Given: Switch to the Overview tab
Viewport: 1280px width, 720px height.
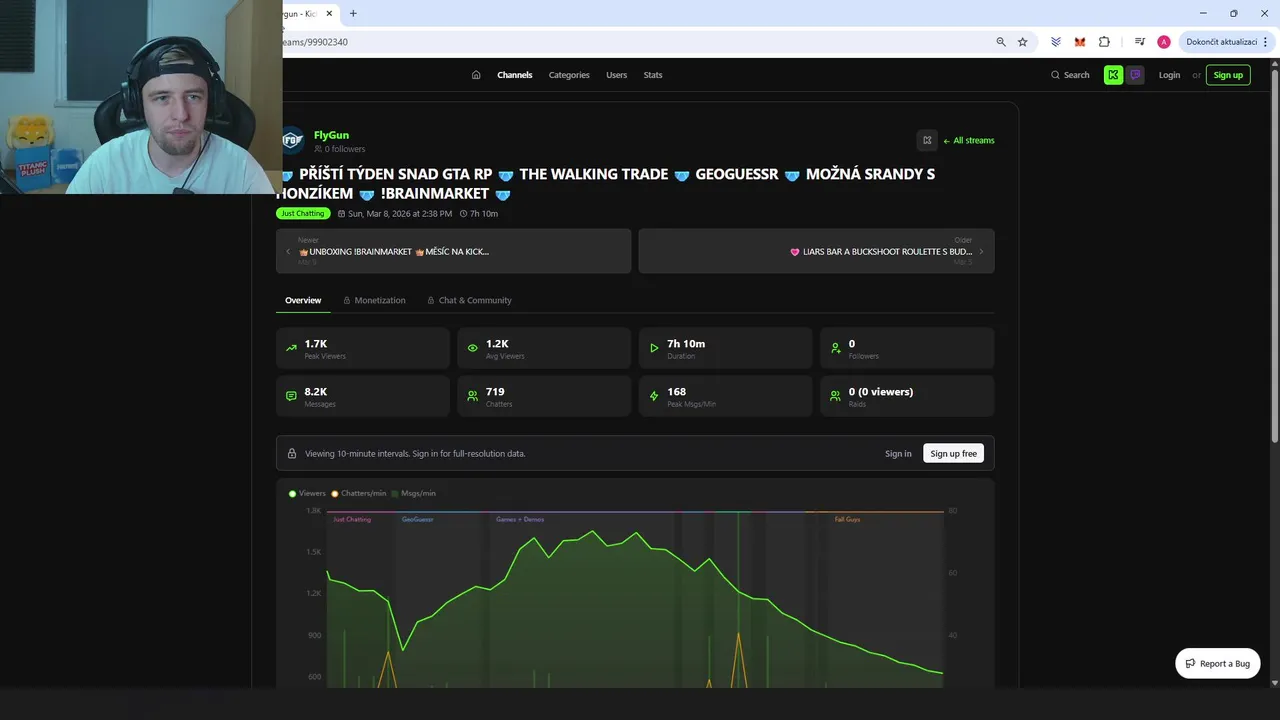Looking at the screenshot, I should [303, 300].
